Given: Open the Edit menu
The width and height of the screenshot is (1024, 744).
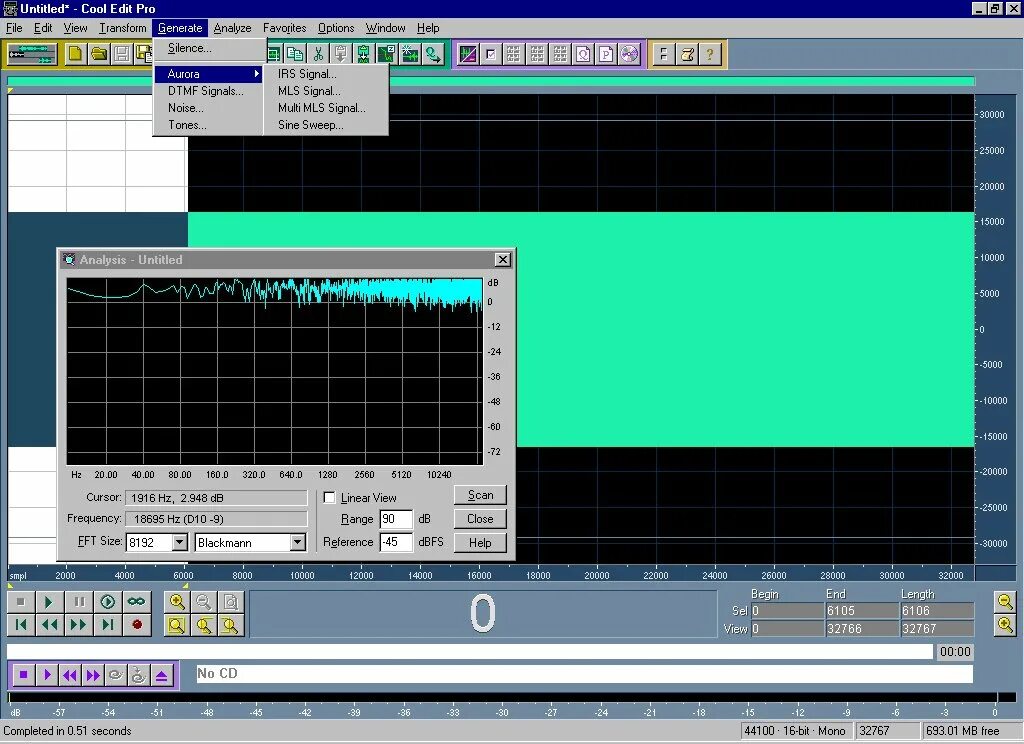Looking at the screenshot, I should tap(43, 28).
